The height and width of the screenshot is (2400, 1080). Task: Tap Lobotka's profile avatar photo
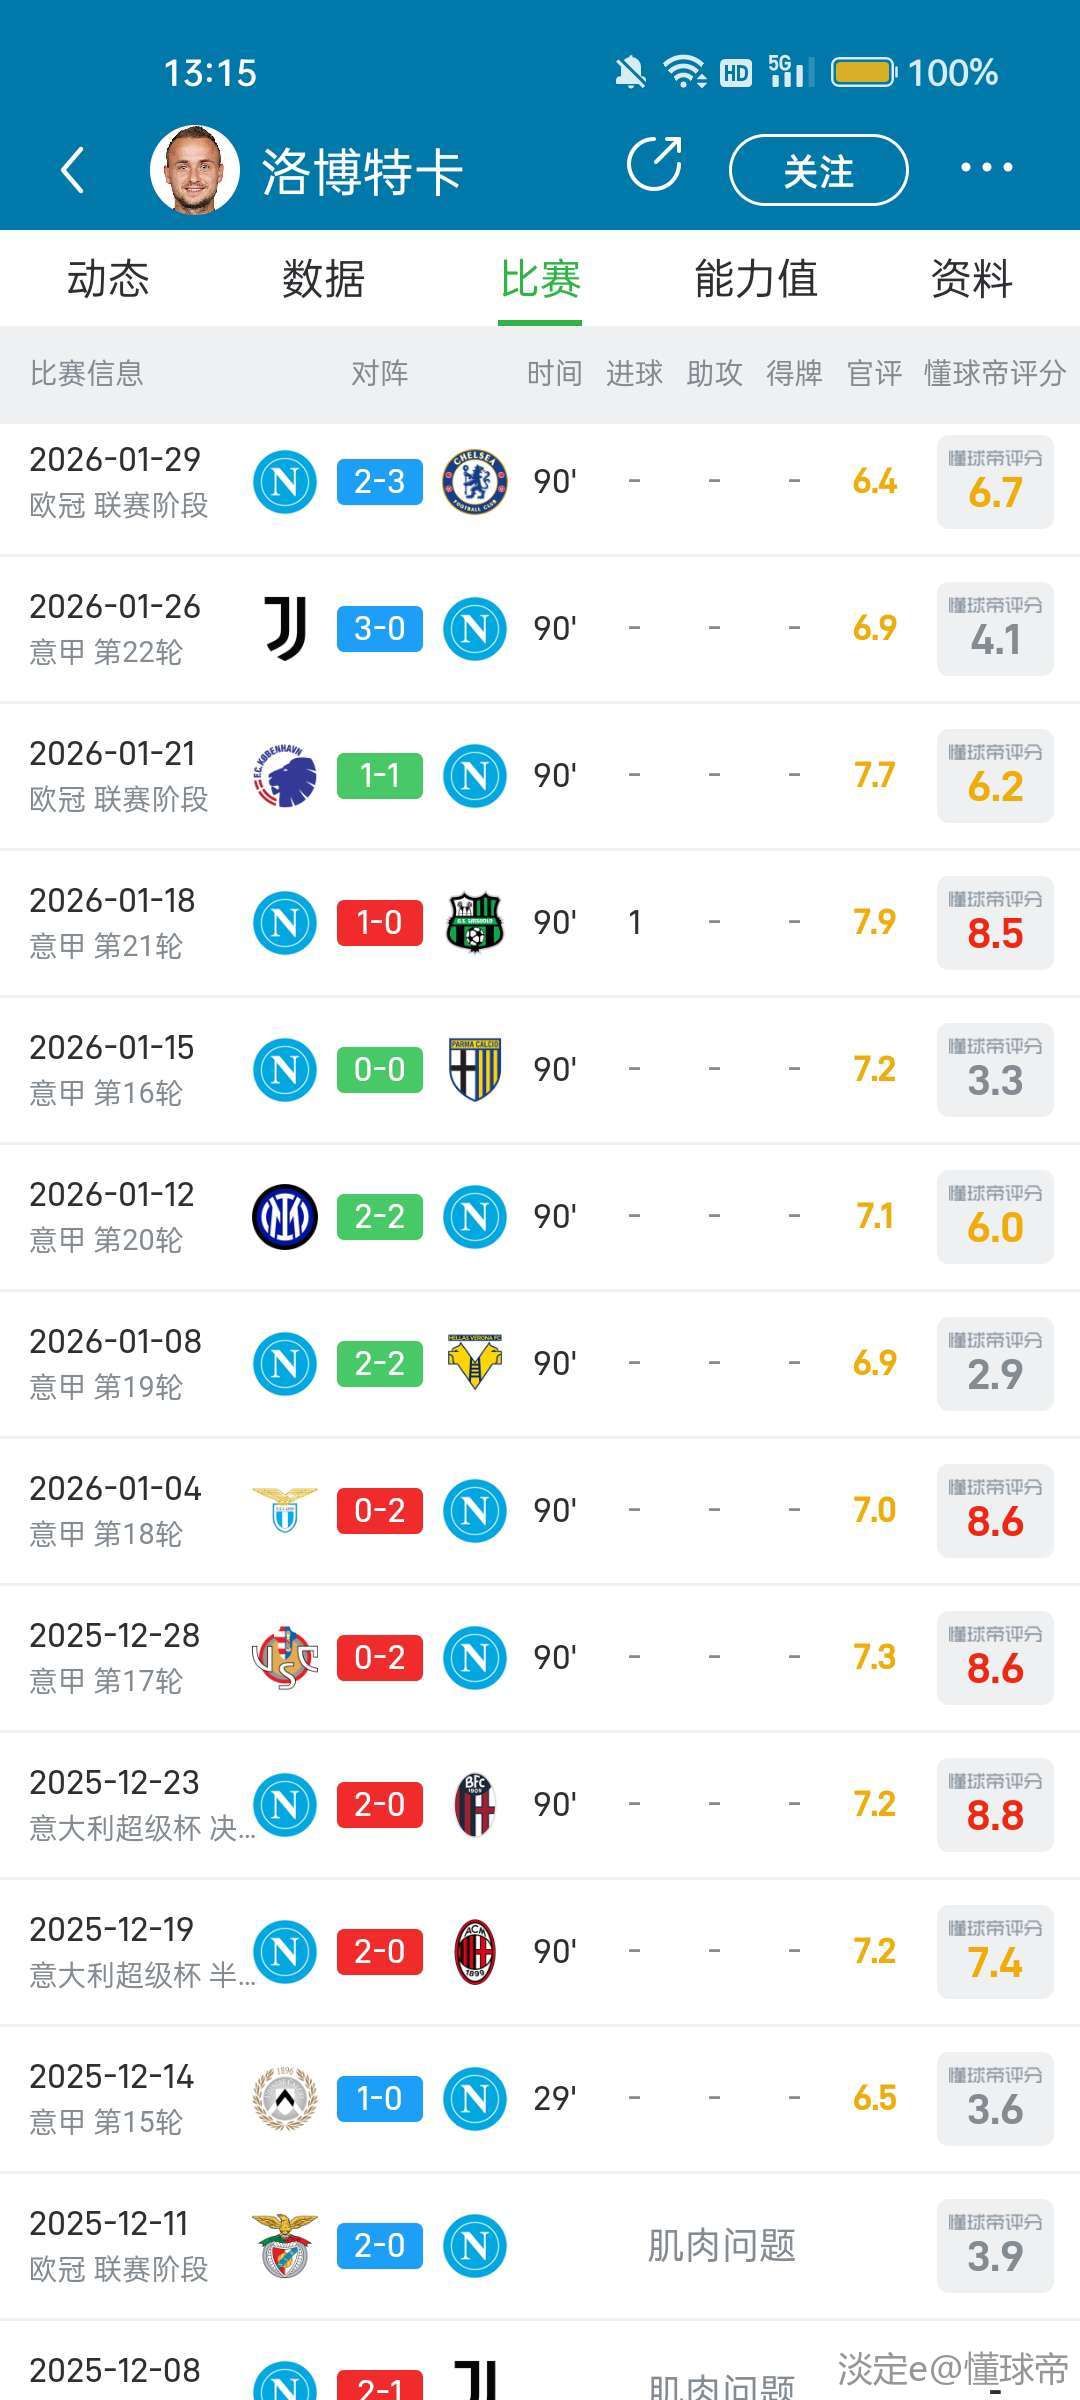(195, 170)
